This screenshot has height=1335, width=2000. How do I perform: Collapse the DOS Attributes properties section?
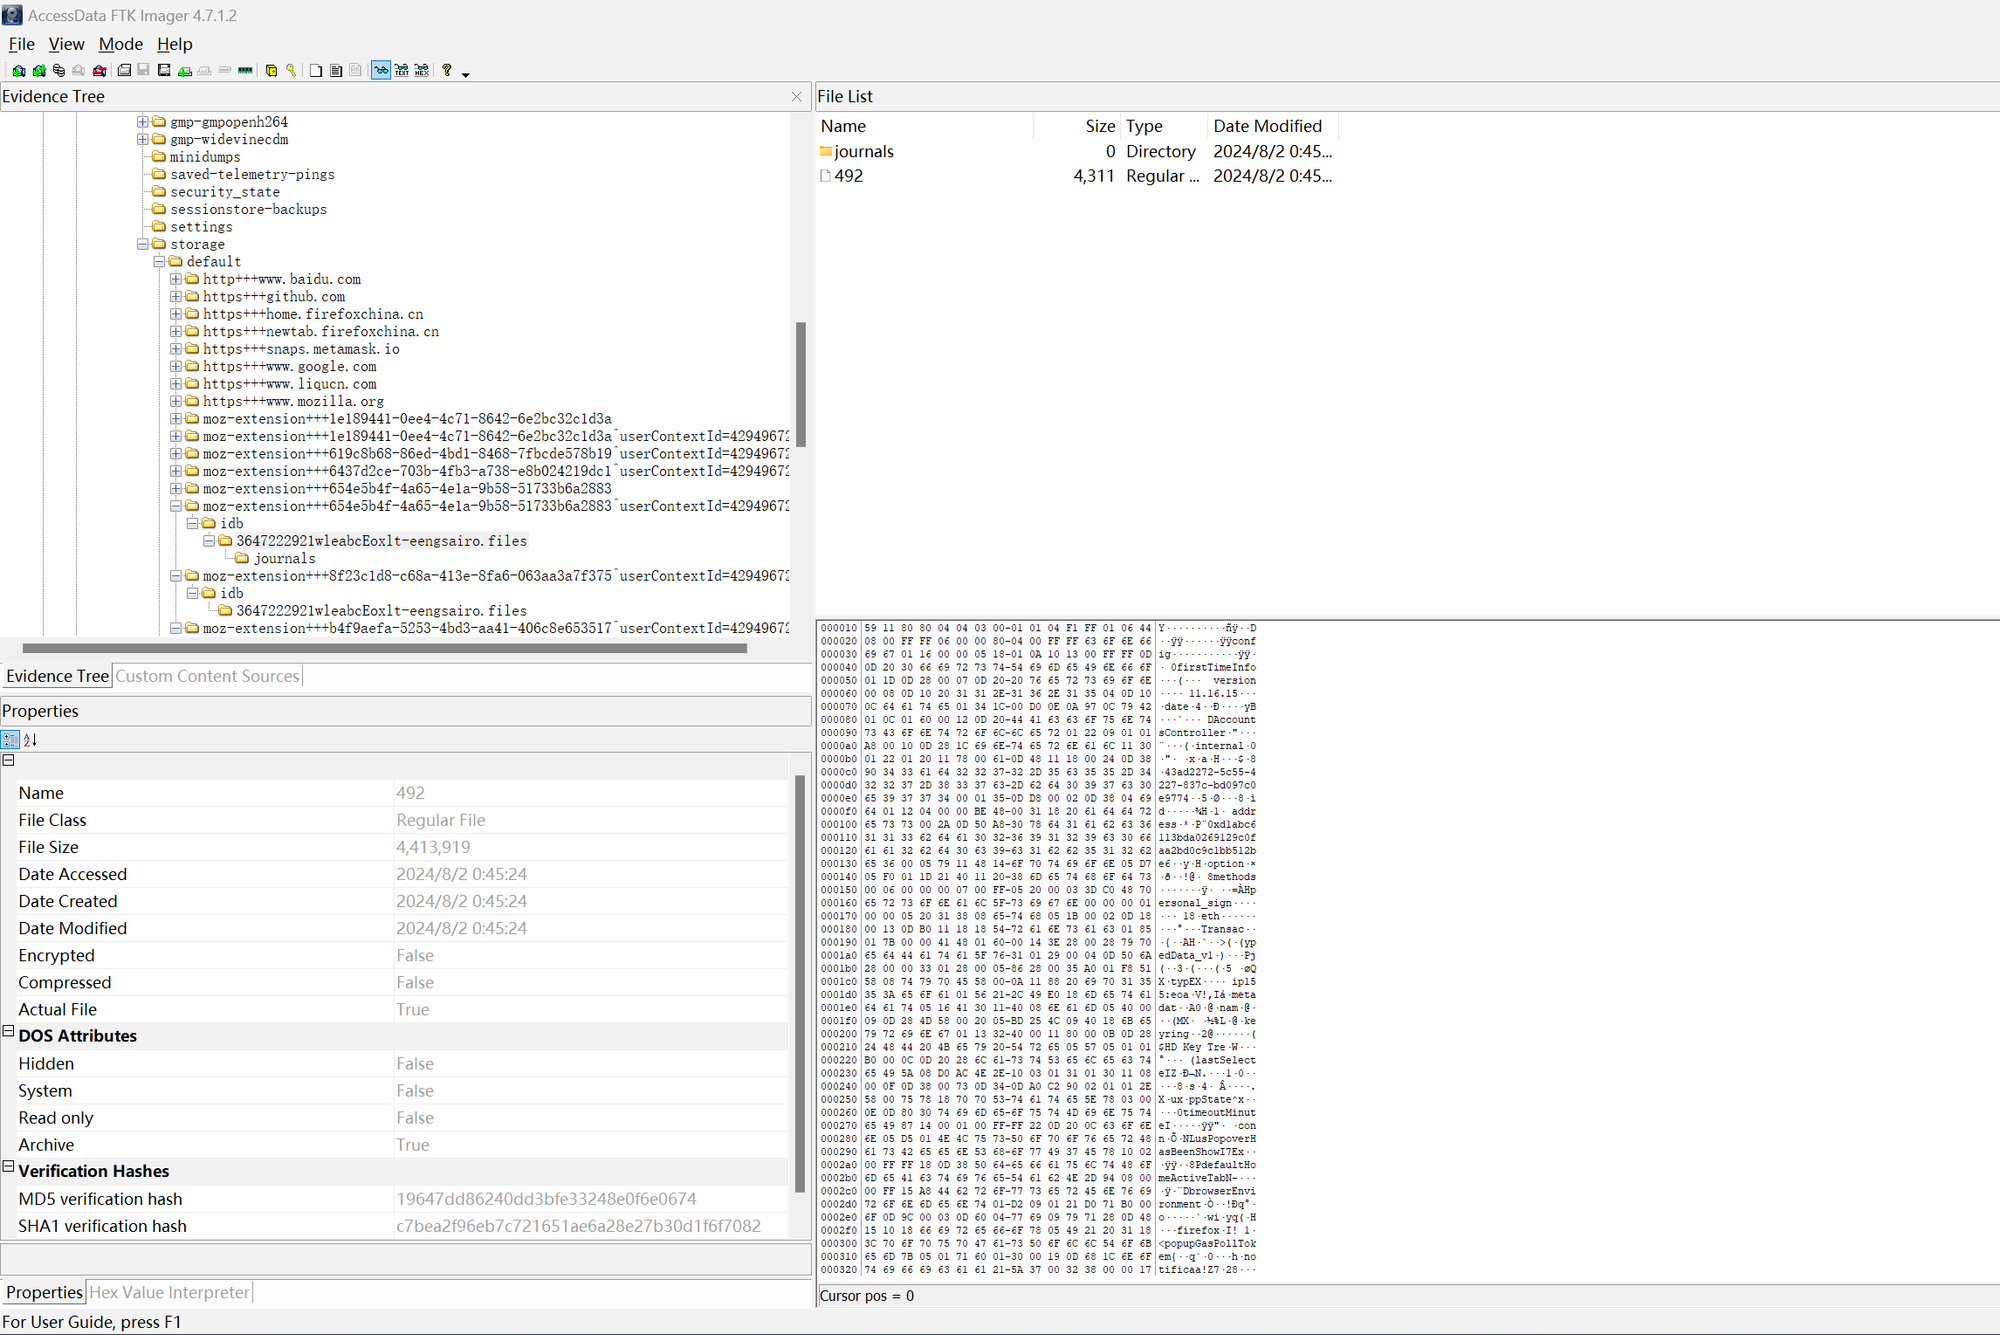coord(8,1031)
